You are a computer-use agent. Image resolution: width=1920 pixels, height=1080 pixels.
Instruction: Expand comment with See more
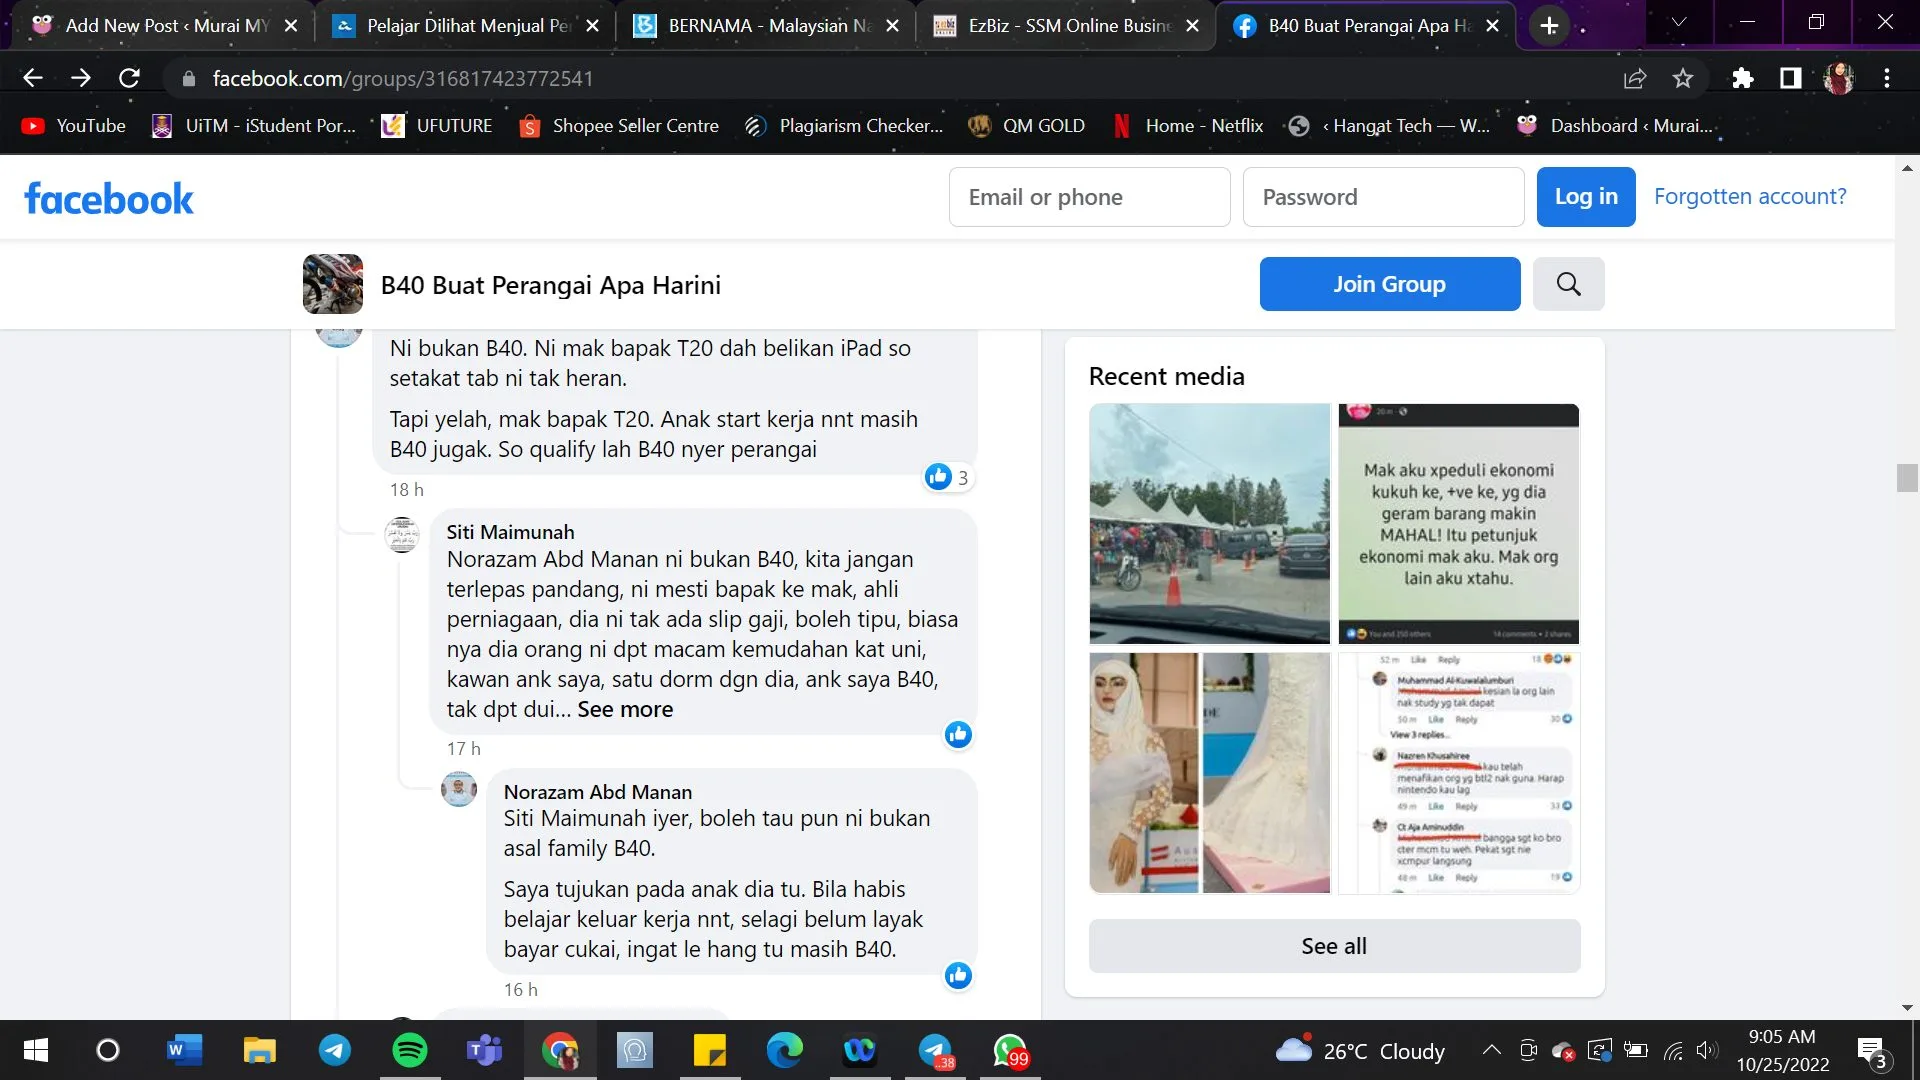[x=625, y=709]
